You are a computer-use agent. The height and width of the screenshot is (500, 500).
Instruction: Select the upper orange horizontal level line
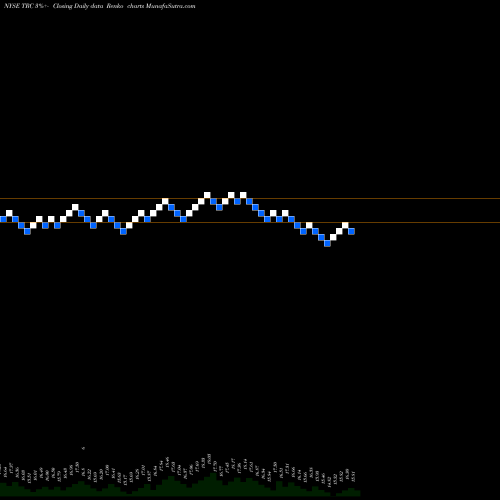[x=250, y=199]
